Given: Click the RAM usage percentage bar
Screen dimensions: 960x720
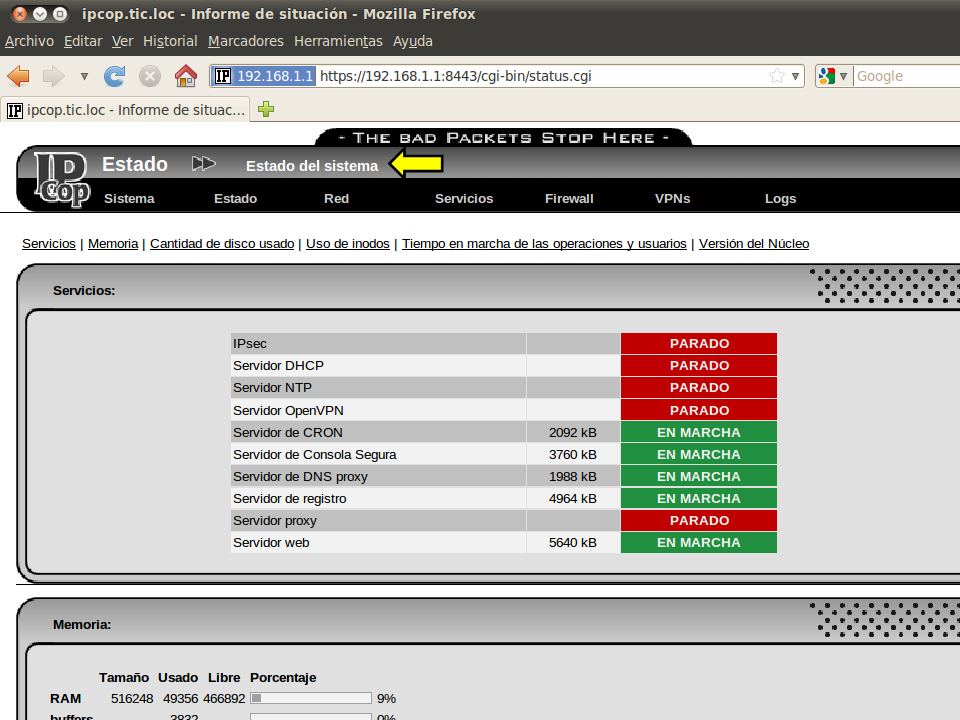Looking at the screenshot, I should (310, 698).
